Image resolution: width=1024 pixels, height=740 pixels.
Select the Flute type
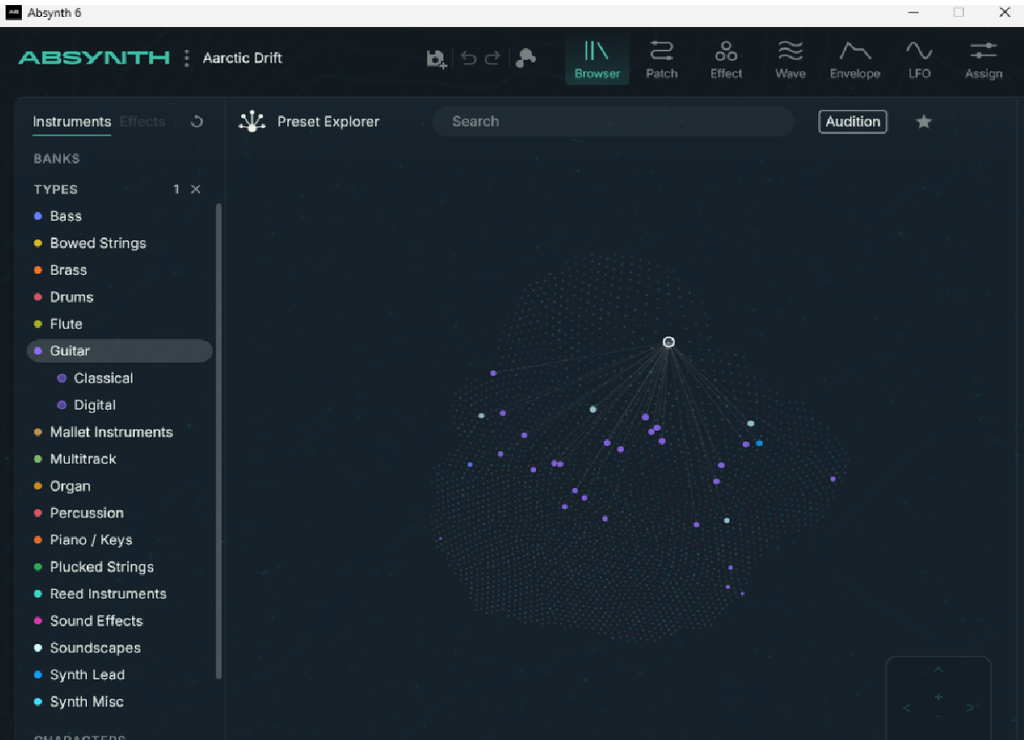coord(120,324)
